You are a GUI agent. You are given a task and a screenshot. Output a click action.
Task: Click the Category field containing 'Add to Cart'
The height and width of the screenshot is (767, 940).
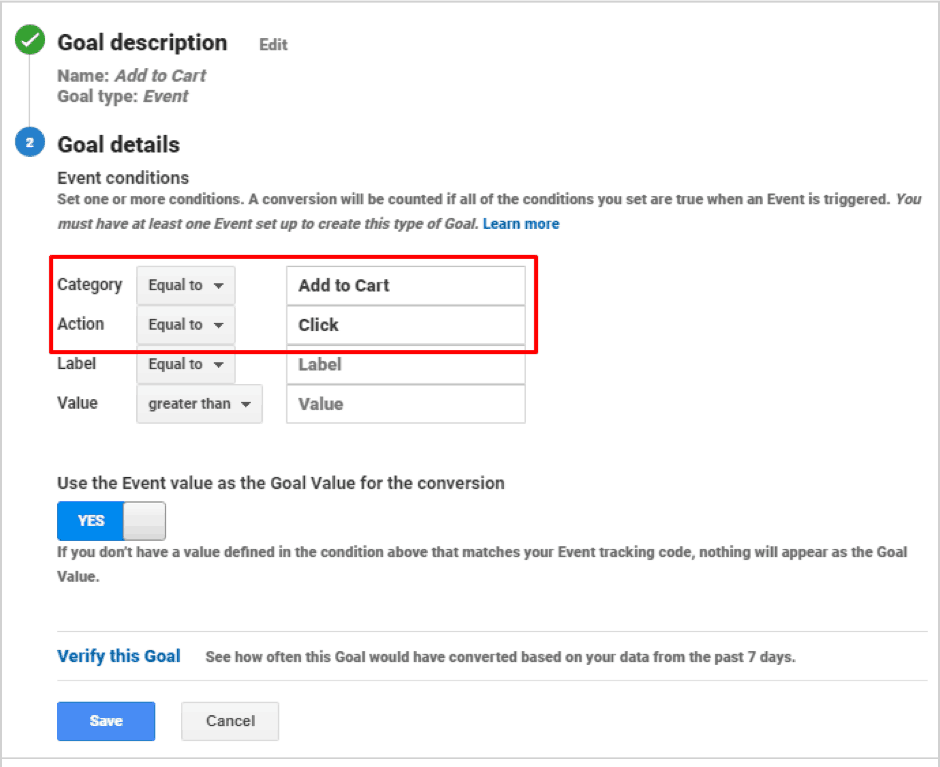pos(405,285)
